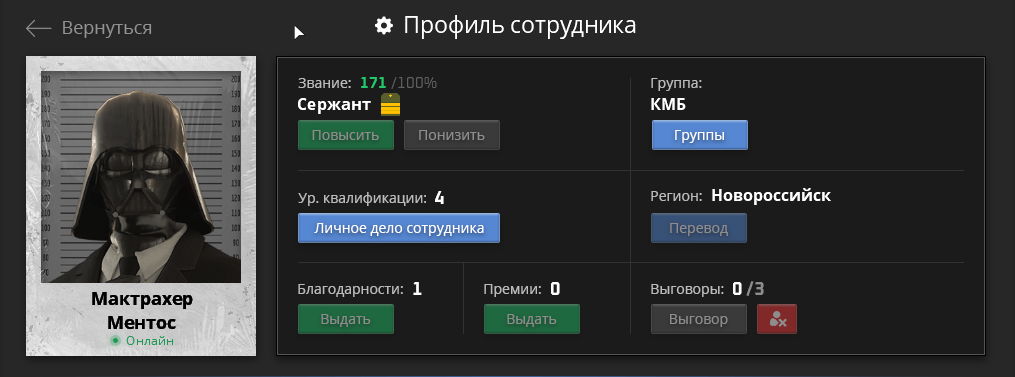Demote employee with Понизить button
The width and height of the screenshot is (1015, 377).
tap(452, 135)
